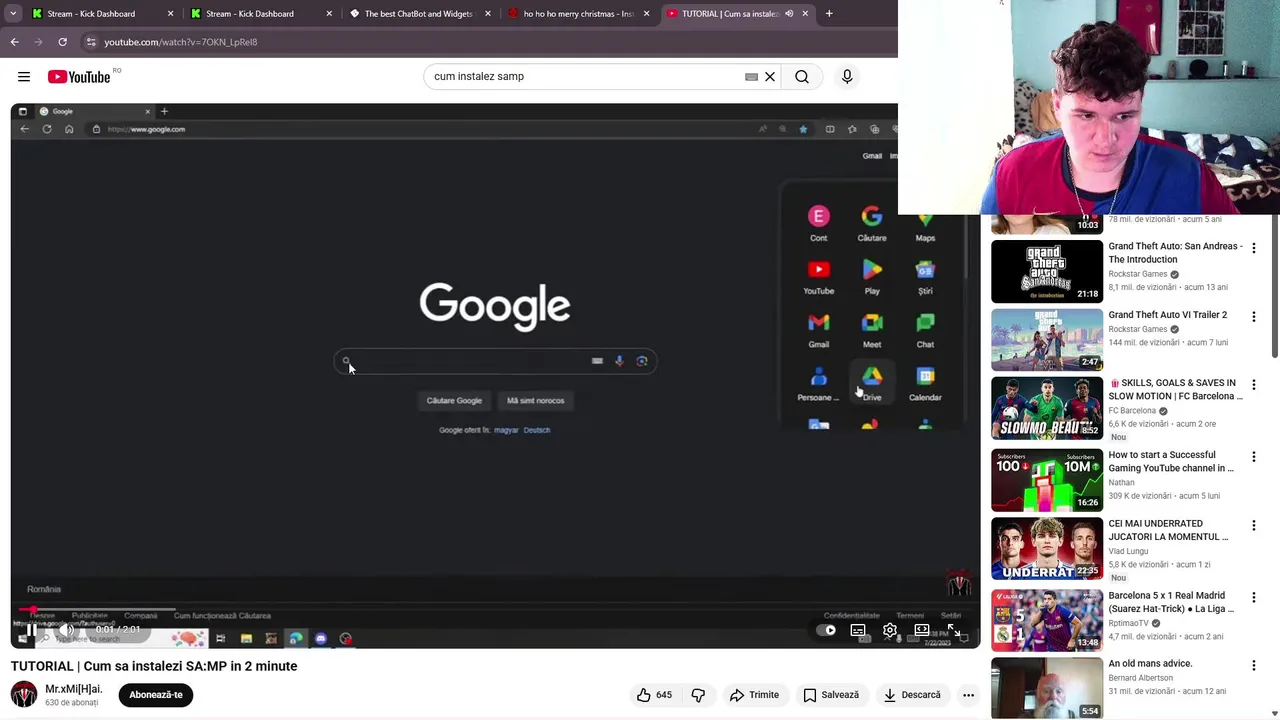Open options for An old mans advice
Screen dimensions: 1280x720
[1253, 666]
